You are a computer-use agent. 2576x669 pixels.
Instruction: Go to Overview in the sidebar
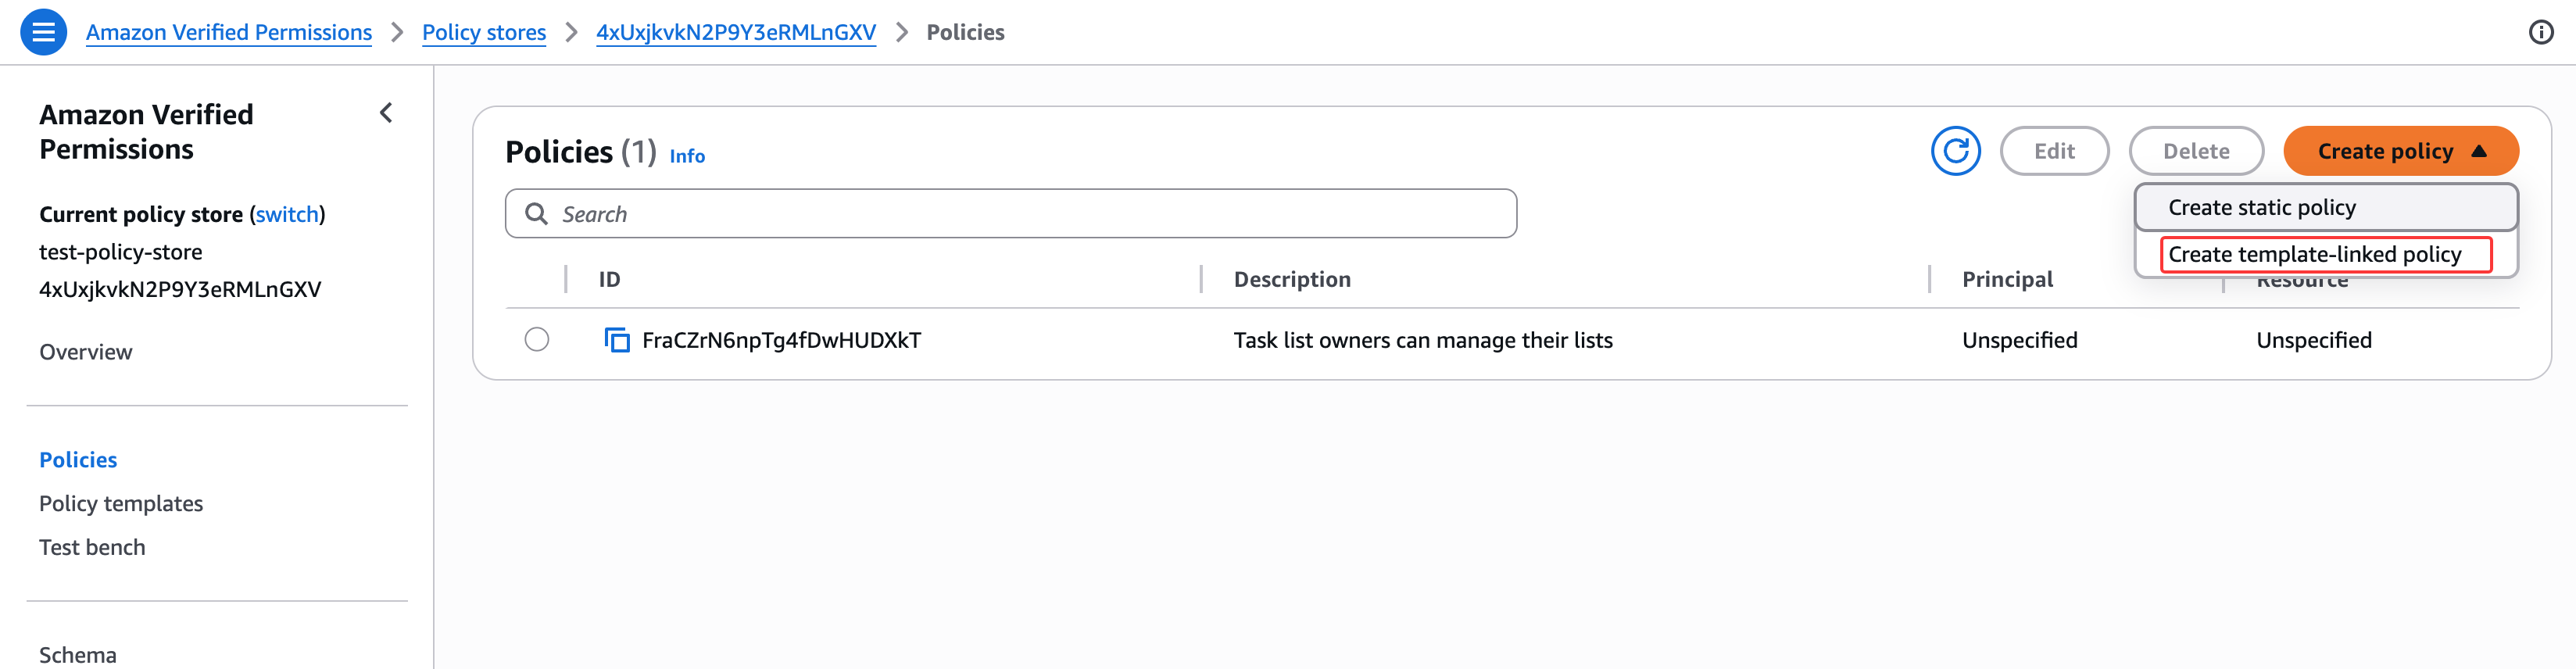click(x=86, y=352)
